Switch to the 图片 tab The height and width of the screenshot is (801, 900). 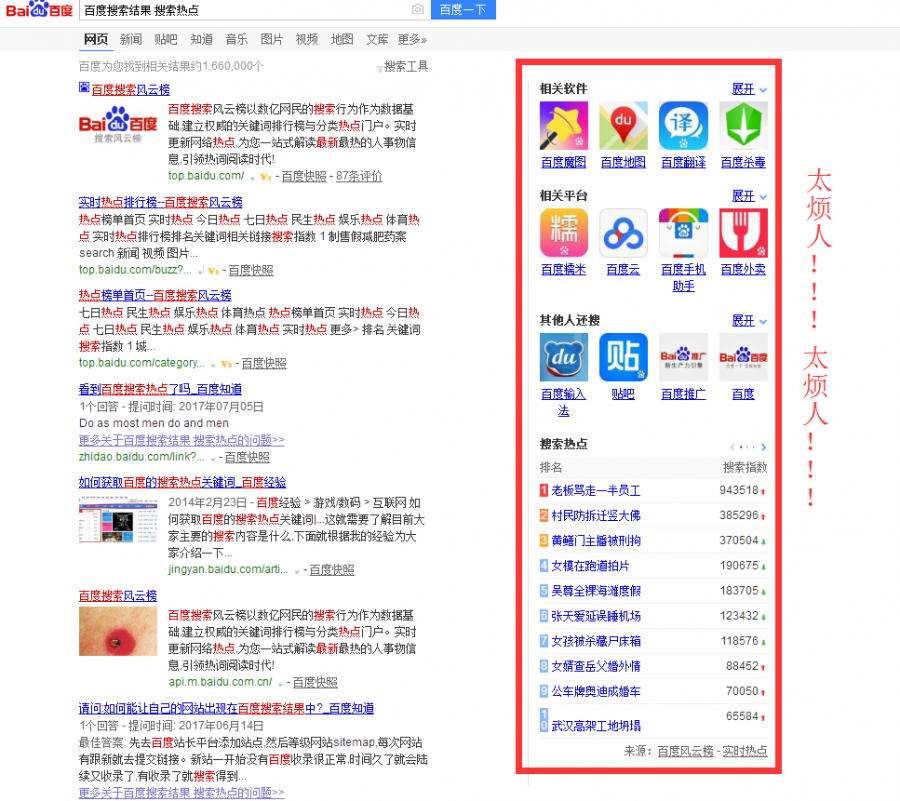pos(271,40)
